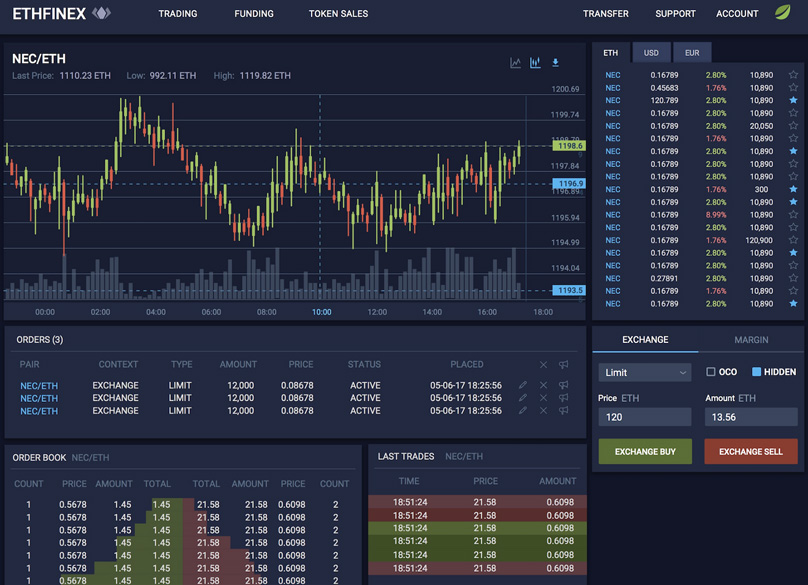808x585 pixels.
Task: Sort orders by CONTEXT column
Action: point(118,364)
